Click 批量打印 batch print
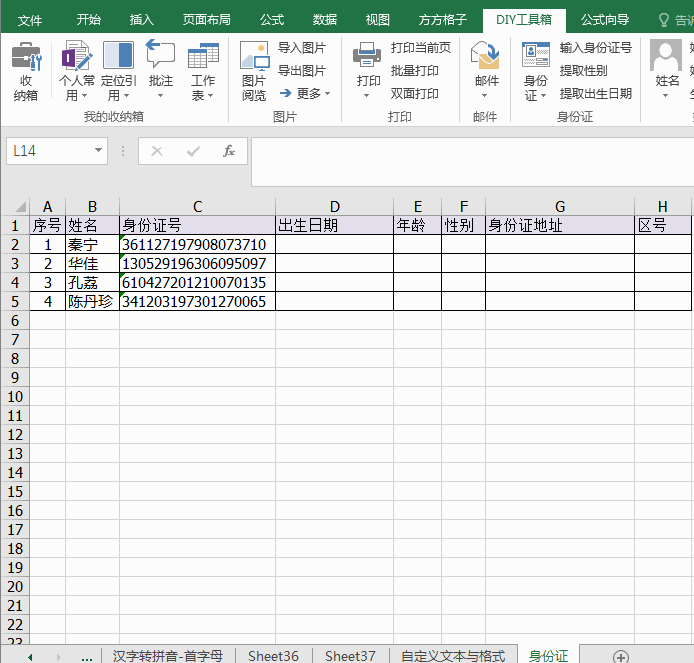Screen dimensions: 694x663 414,70
